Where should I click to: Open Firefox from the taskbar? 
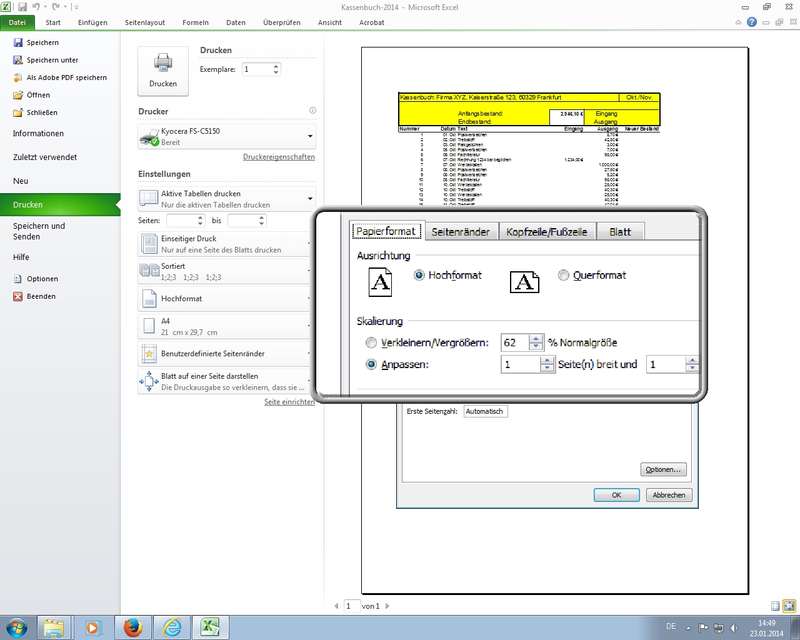131,627
